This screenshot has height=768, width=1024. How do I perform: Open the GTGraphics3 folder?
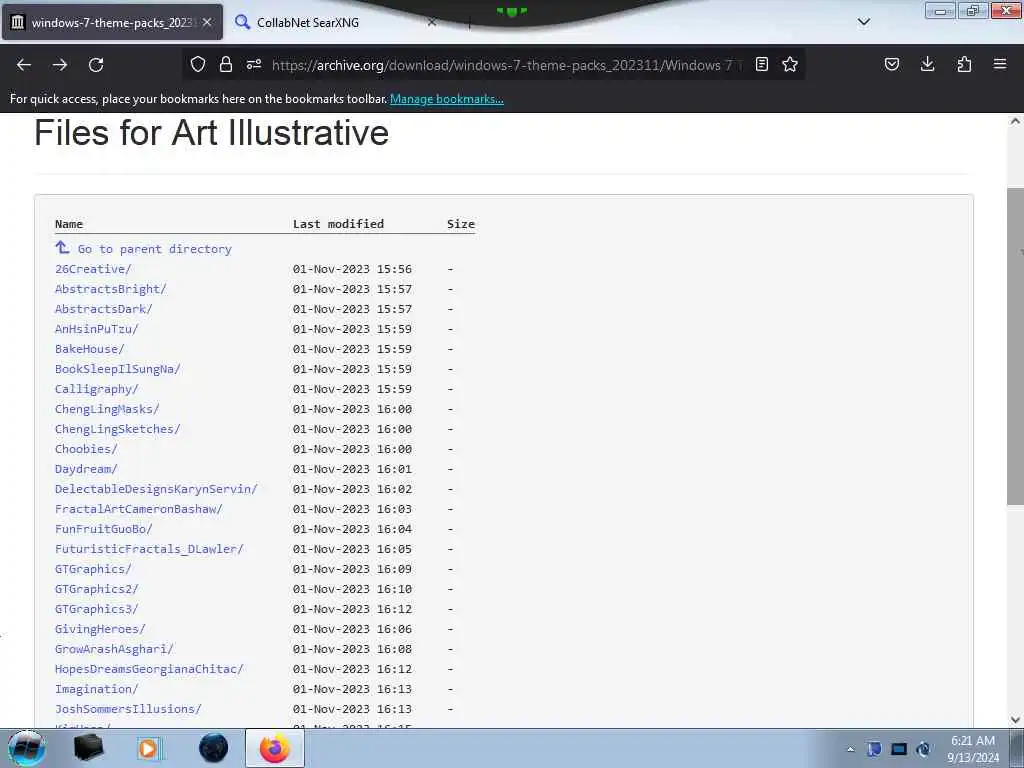point(97,609)
